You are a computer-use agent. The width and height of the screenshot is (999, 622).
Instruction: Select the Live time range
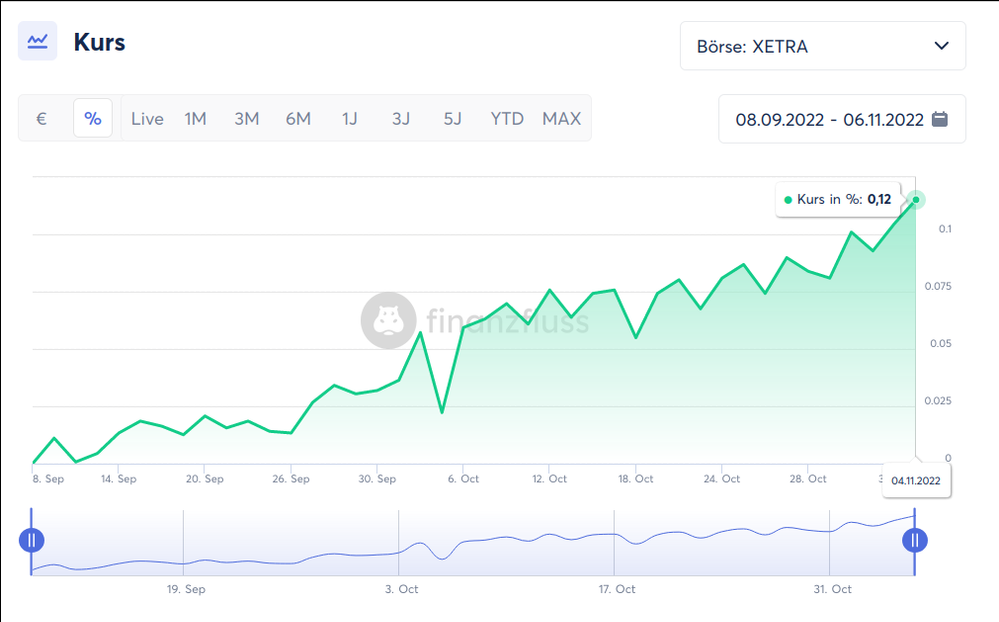[147, 118]
